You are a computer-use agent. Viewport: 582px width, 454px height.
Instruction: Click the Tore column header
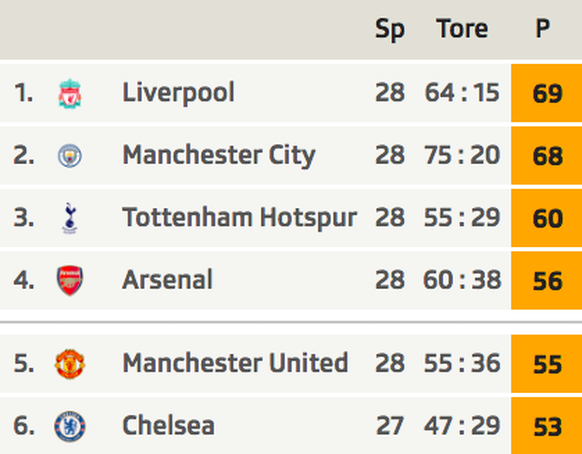click(462, 29)
